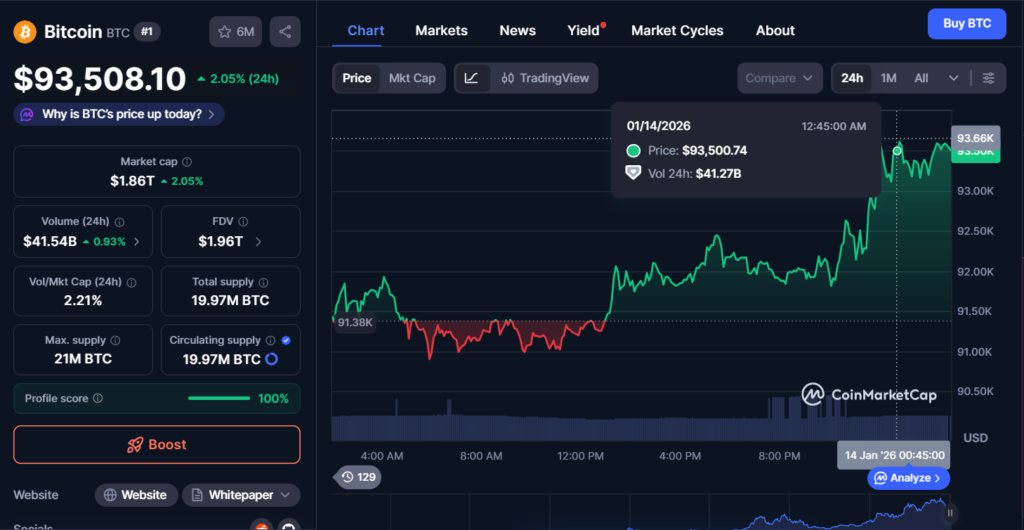Switch to TradingView chart mode
The height and width of the screenshot is (530, 1024).
pyautogui.click(x=545, y=78)
